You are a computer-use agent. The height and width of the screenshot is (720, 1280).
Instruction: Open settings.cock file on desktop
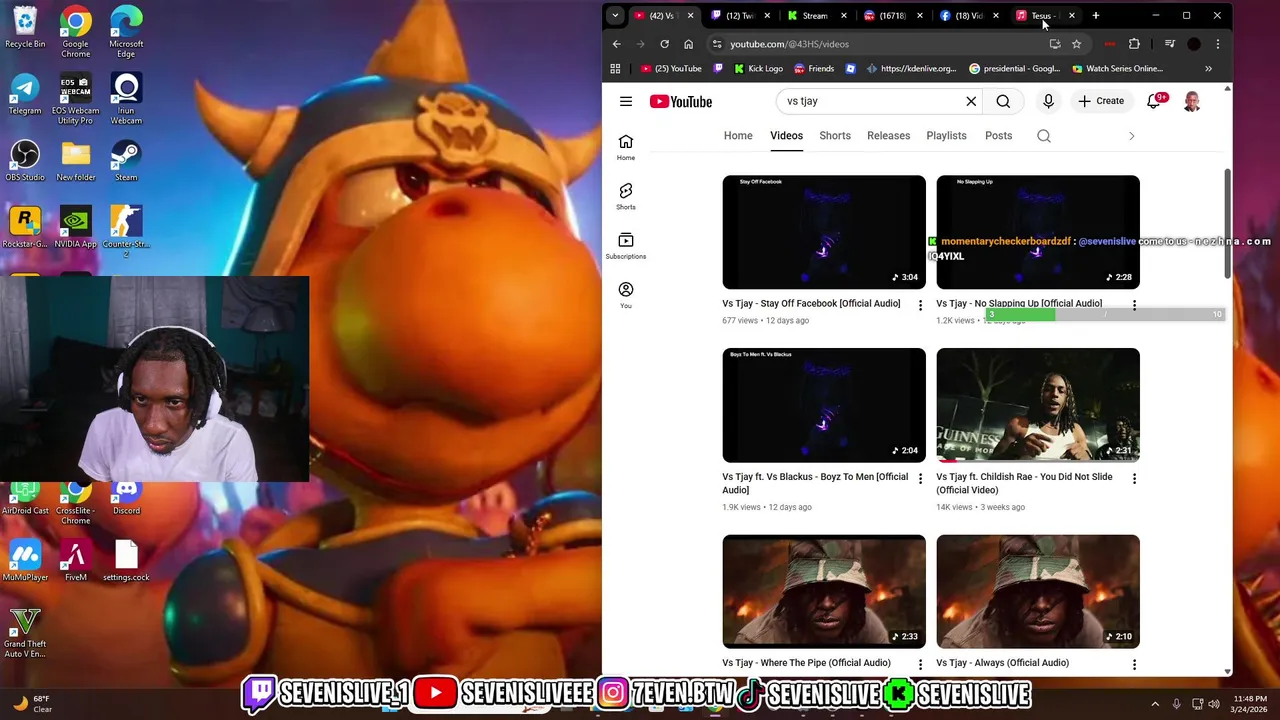click(x=126, y=560)
